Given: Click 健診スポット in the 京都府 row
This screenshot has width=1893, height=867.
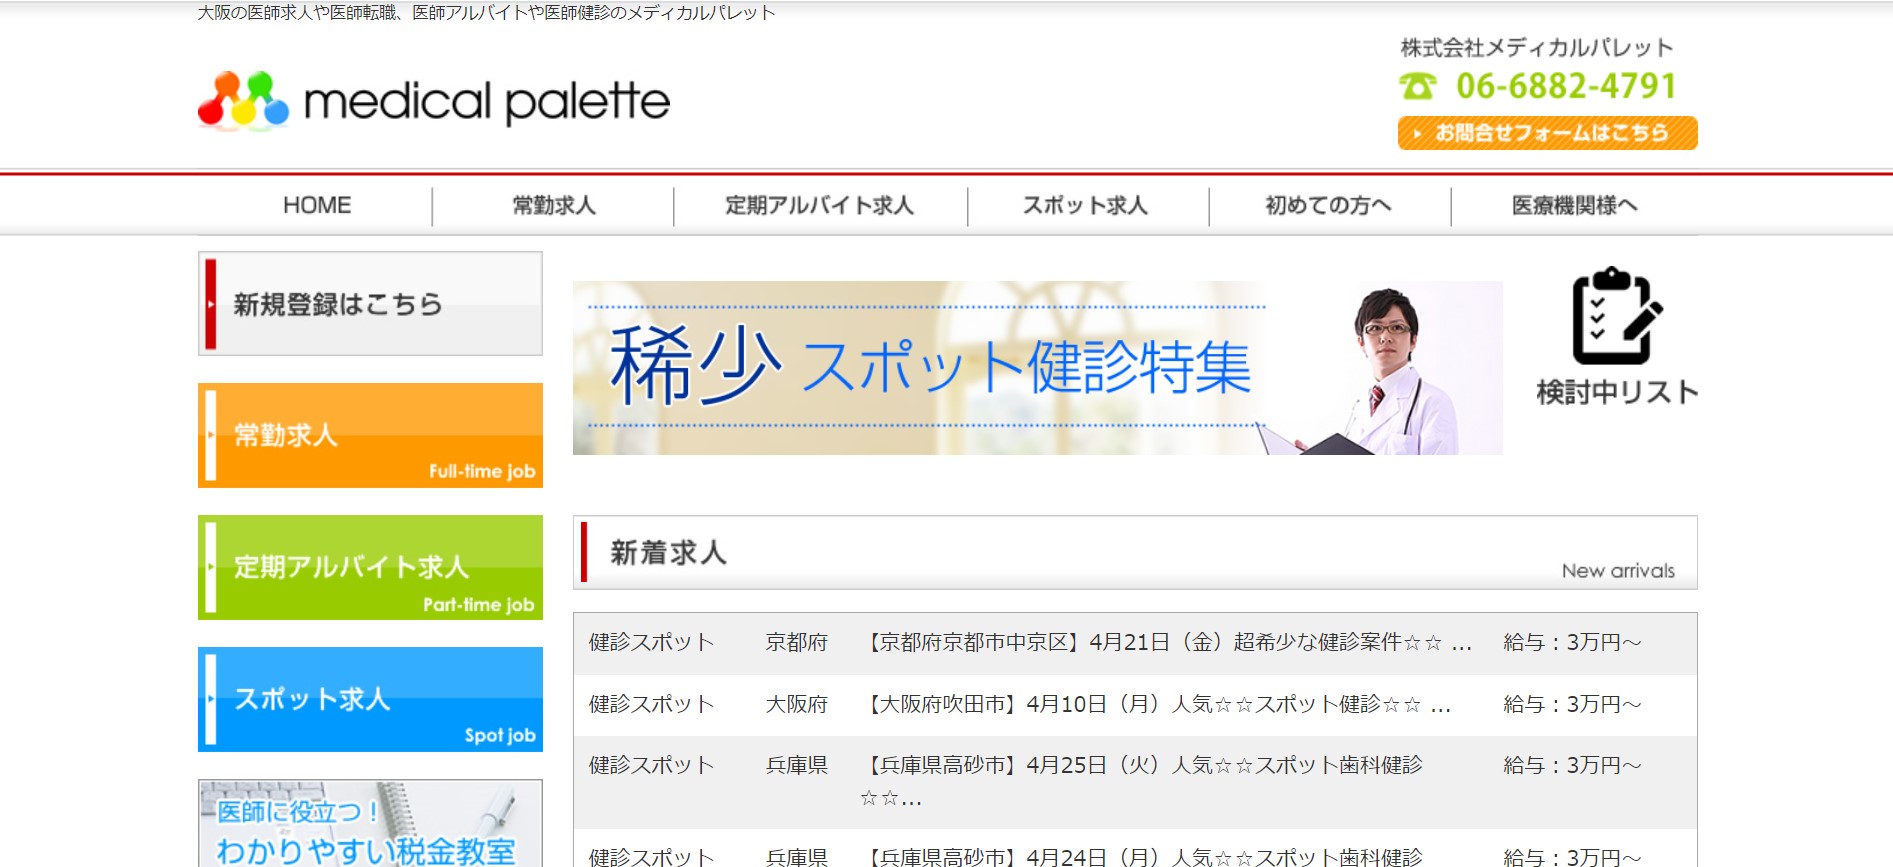Looking at the screenshot, I should [652, 643].
